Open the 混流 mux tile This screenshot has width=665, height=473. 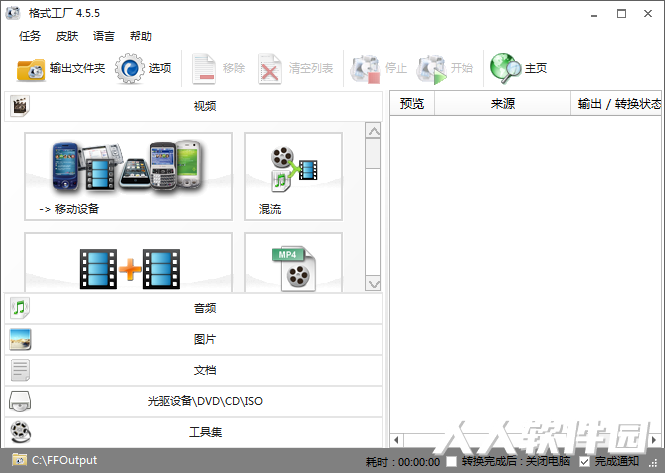click(293, 176)
